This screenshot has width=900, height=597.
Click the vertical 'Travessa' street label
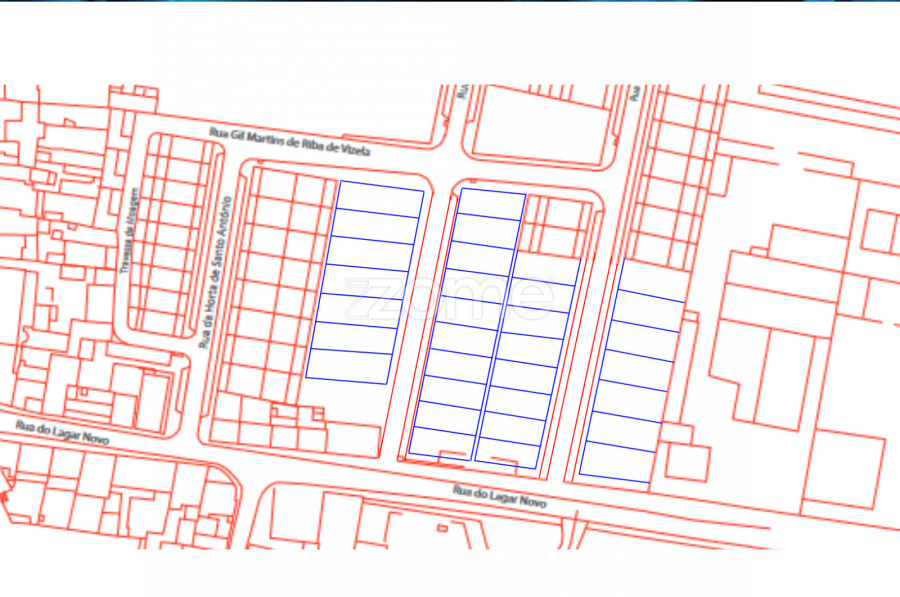click(x=130, y=231)
